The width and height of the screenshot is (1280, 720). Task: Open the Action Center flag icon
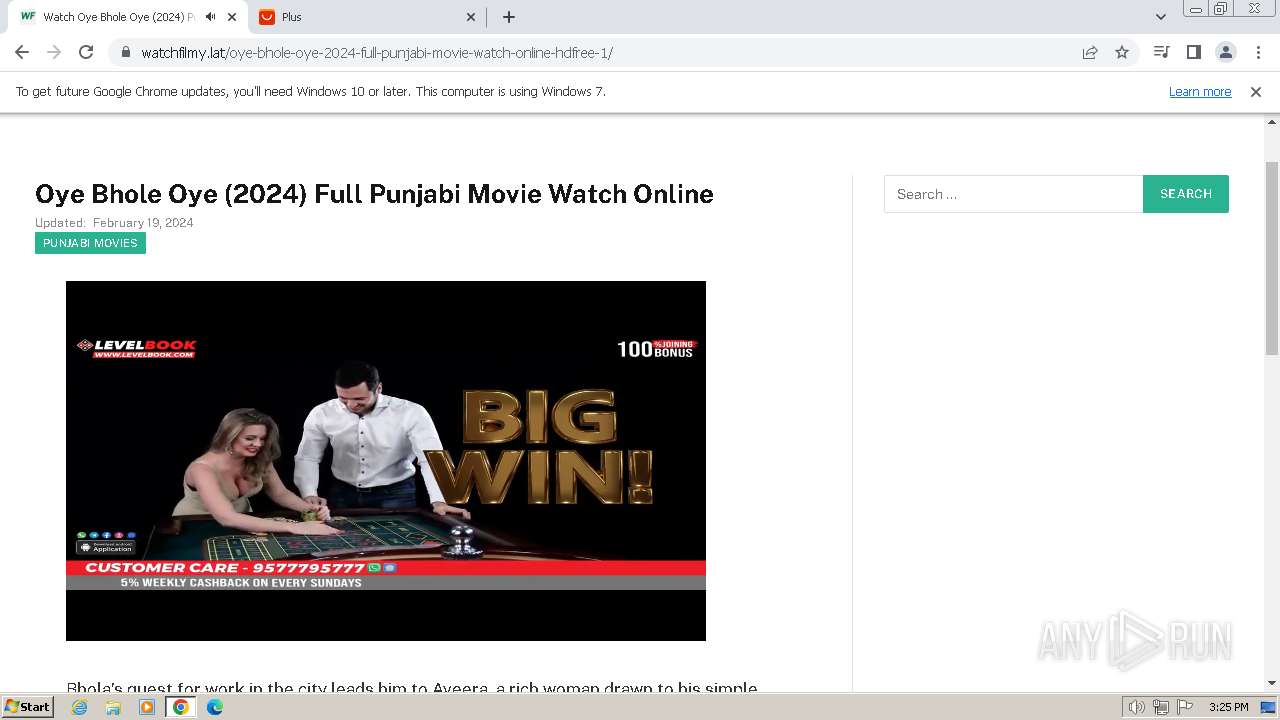coord(1184,707)
